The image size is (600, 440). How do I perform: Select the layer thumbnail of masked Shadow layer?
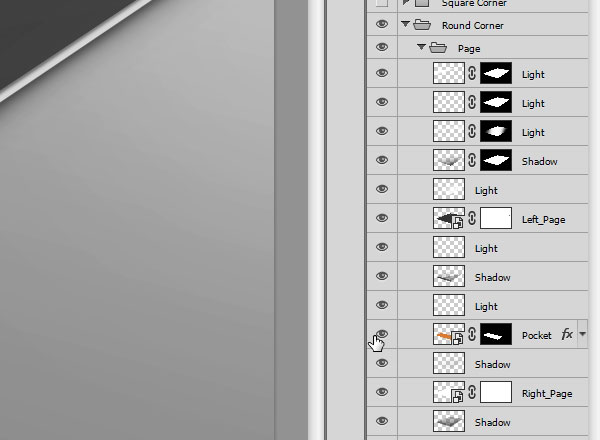(449, 160)
